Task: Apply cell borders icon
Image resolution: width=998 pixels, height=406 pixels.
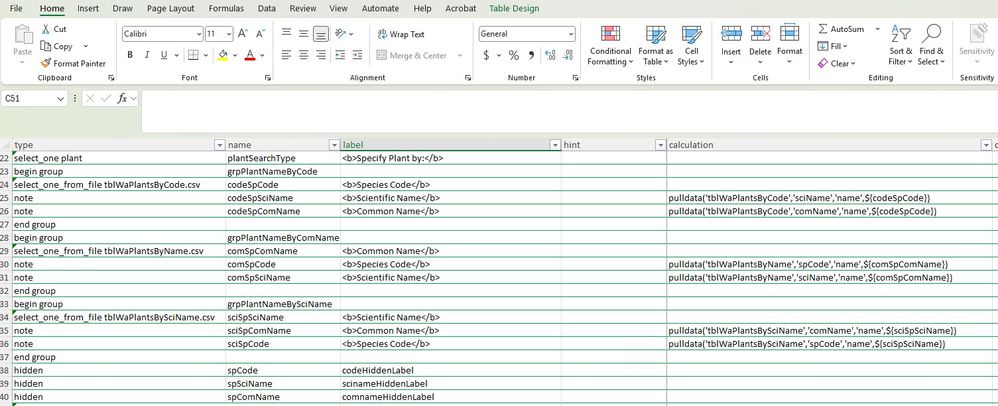Action: [193, 55]
